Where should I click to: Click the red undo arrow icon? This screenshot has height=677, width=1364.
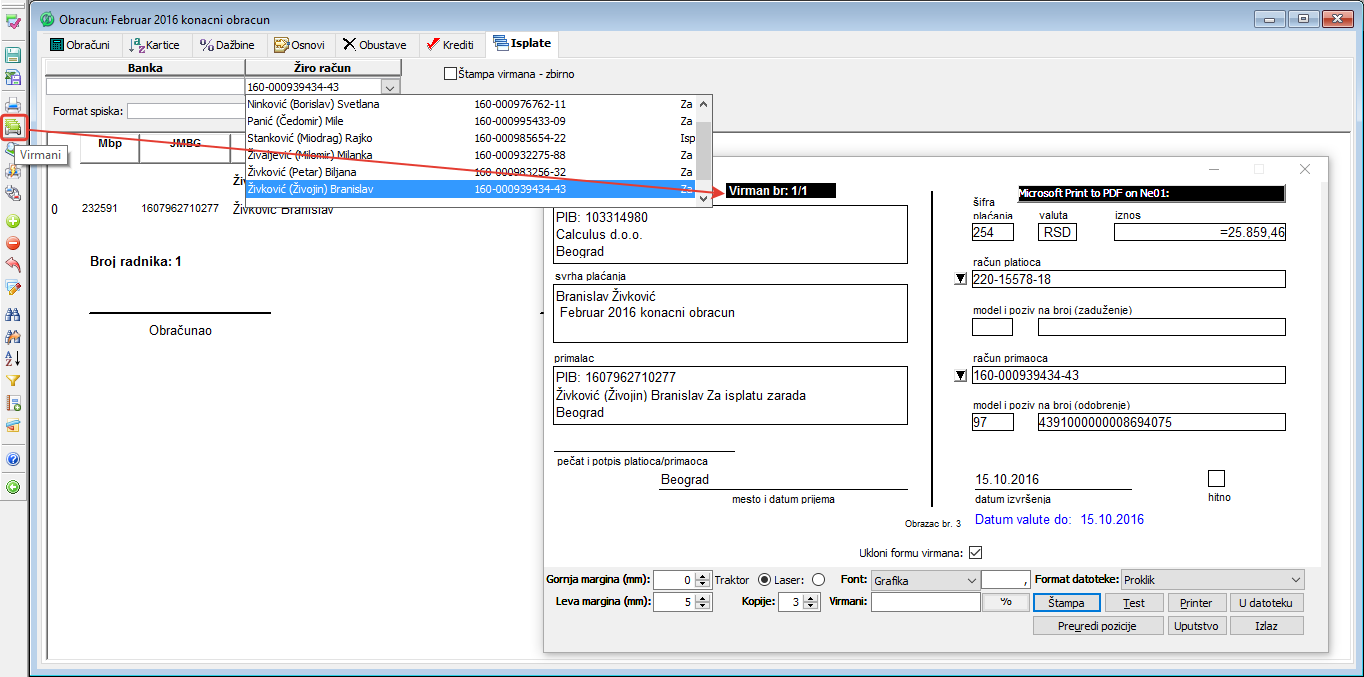(x=13, y=265)
